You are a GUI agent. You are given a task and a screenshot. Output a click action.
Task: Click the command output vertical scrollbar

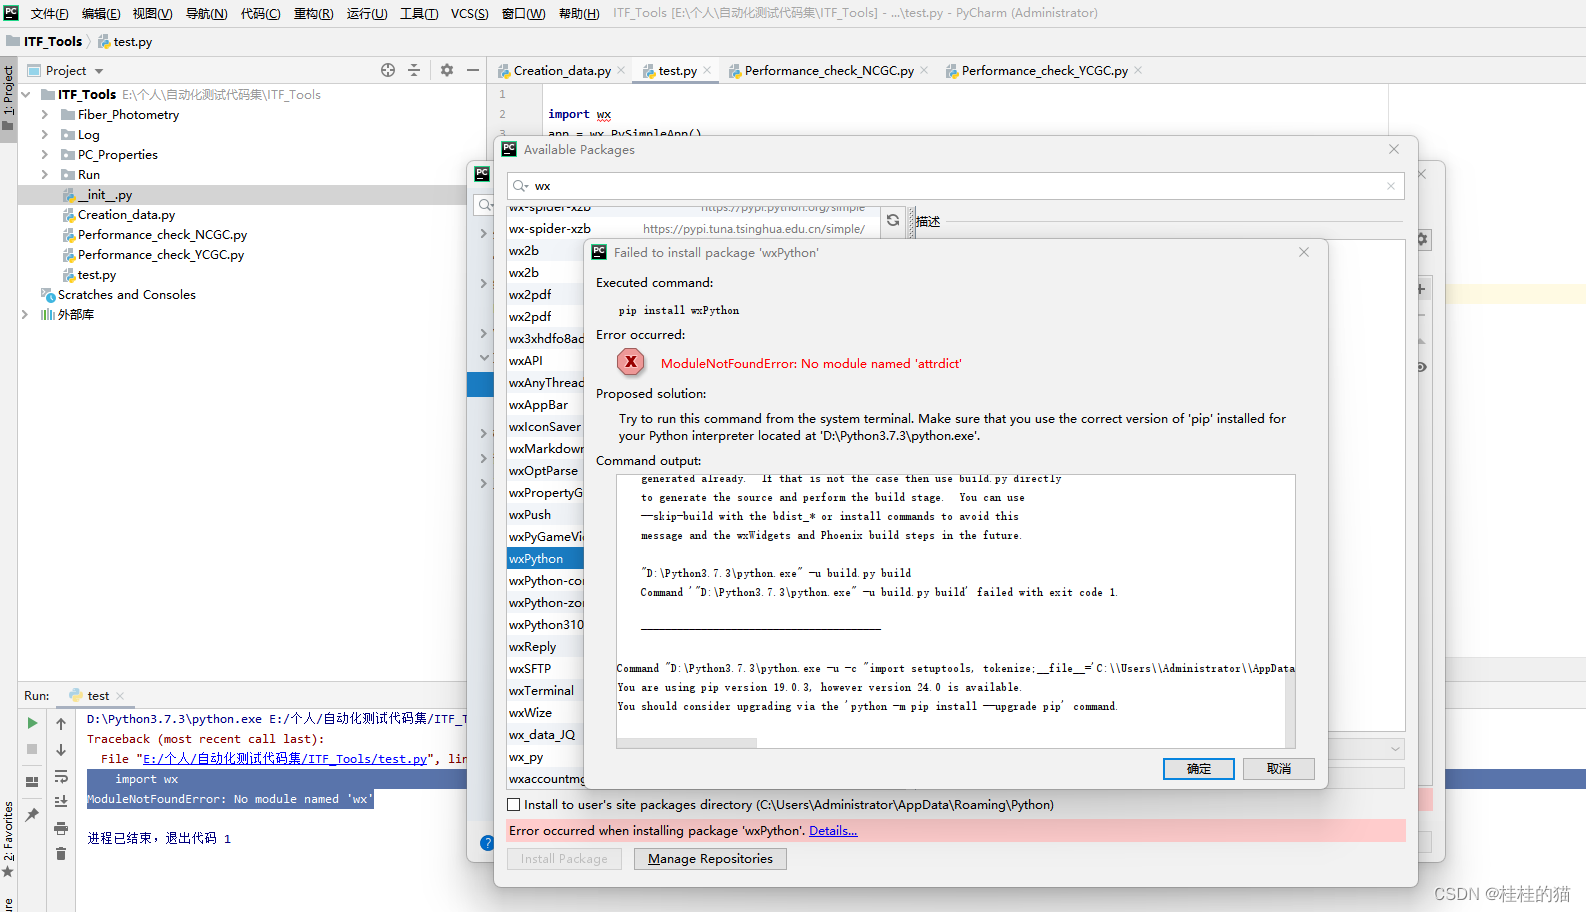tap(1290, 610)
